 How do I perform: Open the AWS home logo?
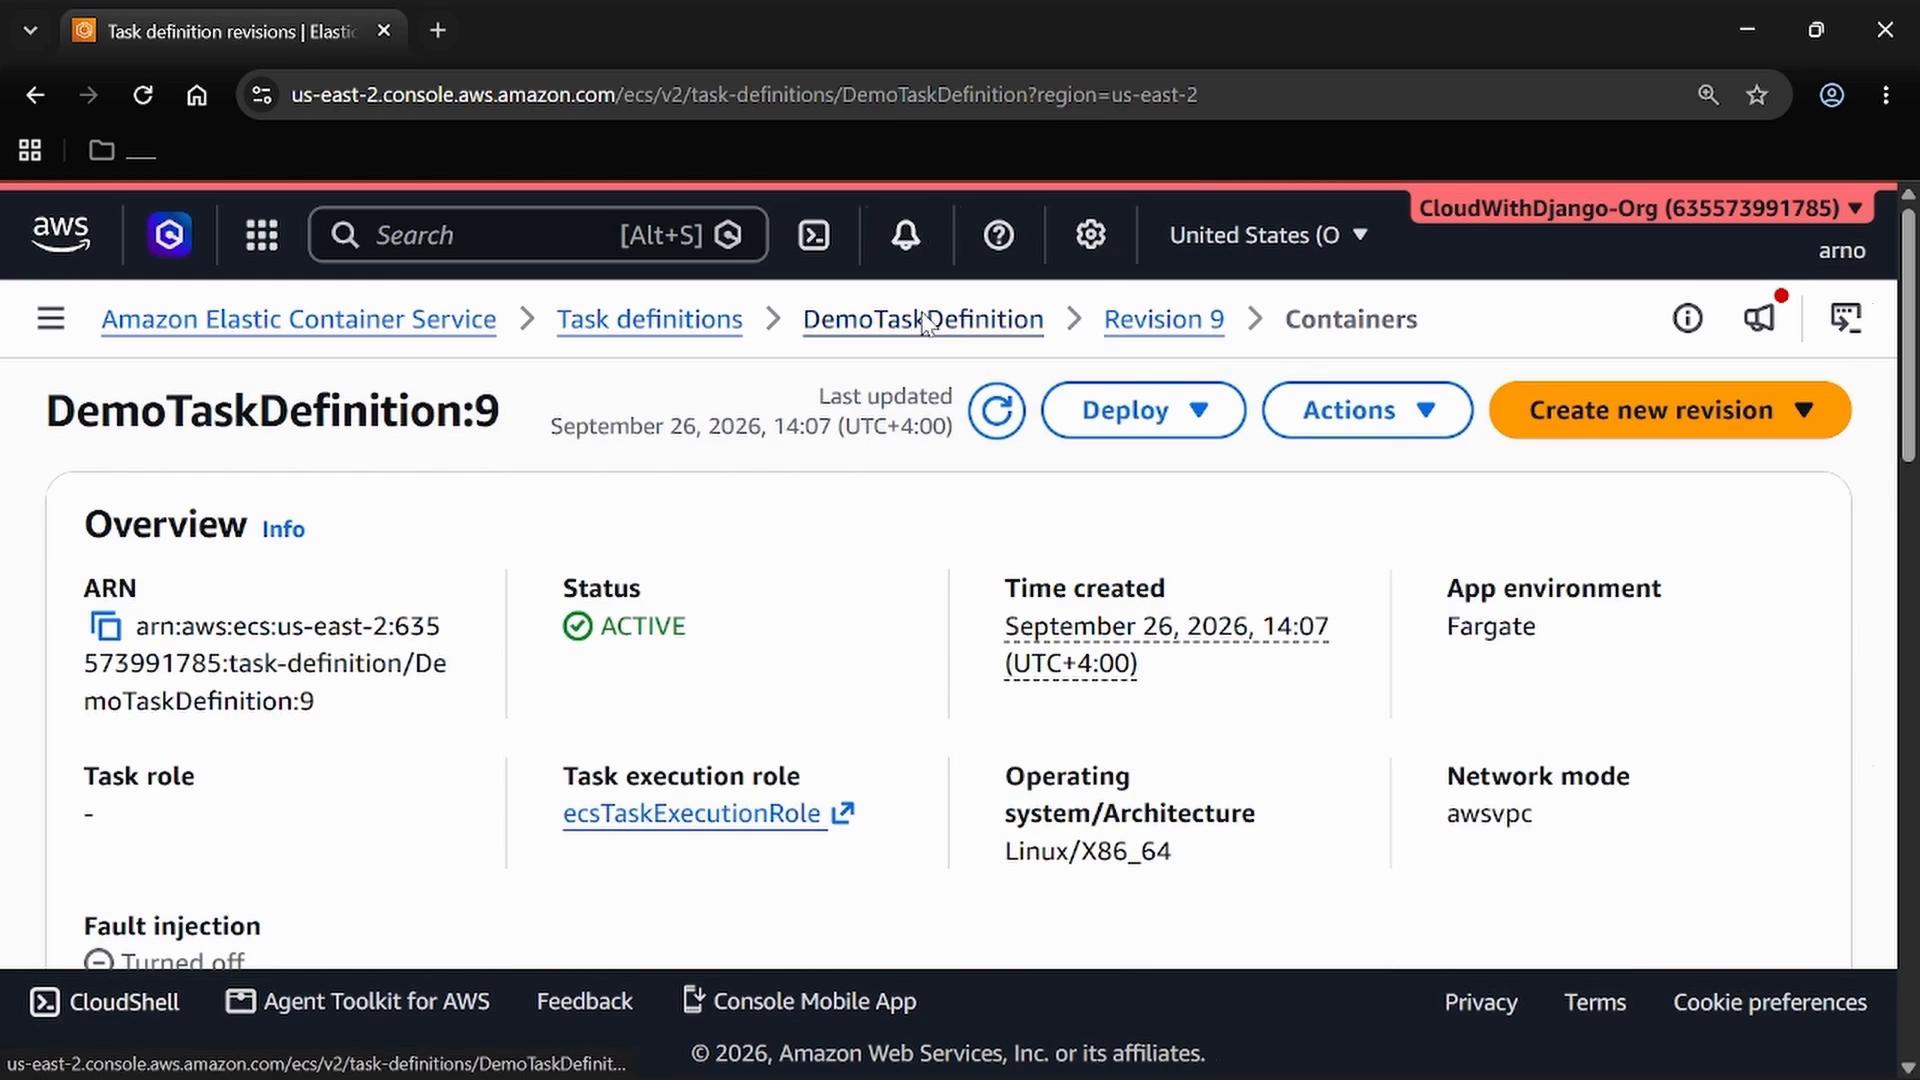tap(61, 234)
